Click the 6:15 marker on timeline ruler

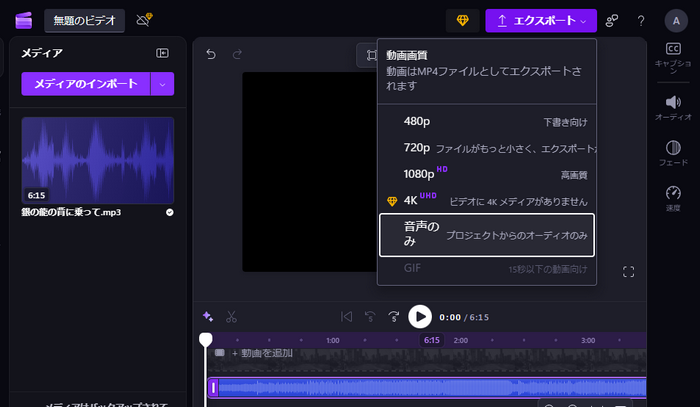432,341
